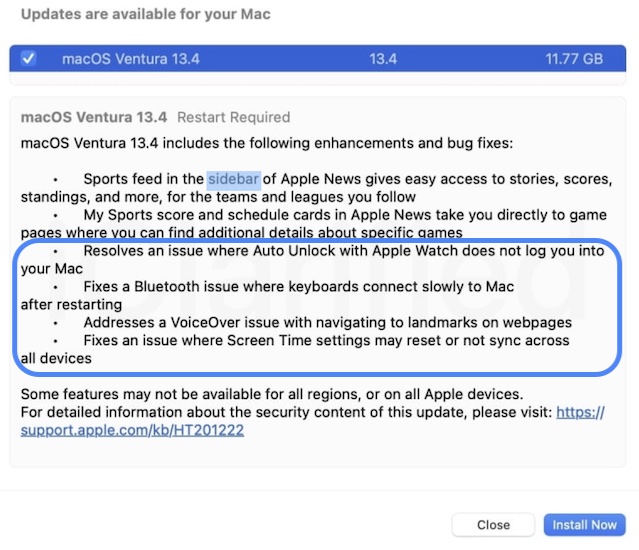Screen dimensions: 639x550
Task: Click the includes the following enhancements sentence
Action: [267, 143]
